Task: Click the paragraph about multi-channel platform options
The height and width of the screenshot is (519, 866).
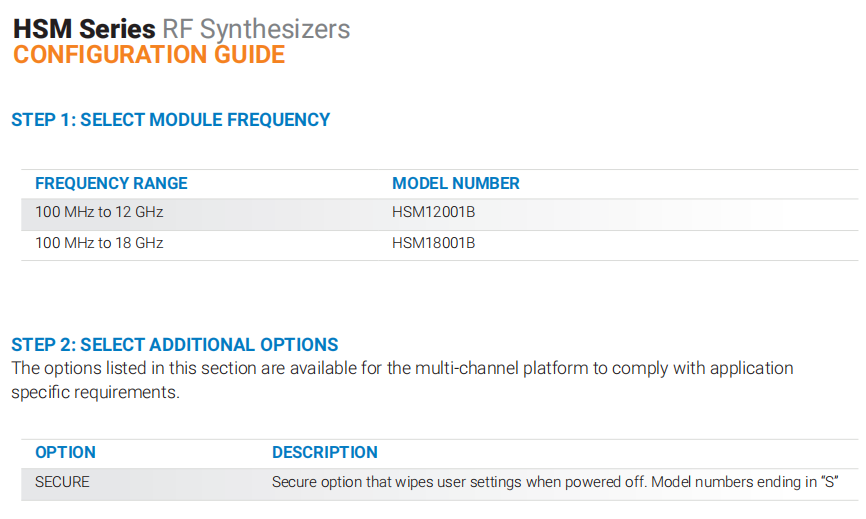Action: pyautogui.click(x=402, y=380)
